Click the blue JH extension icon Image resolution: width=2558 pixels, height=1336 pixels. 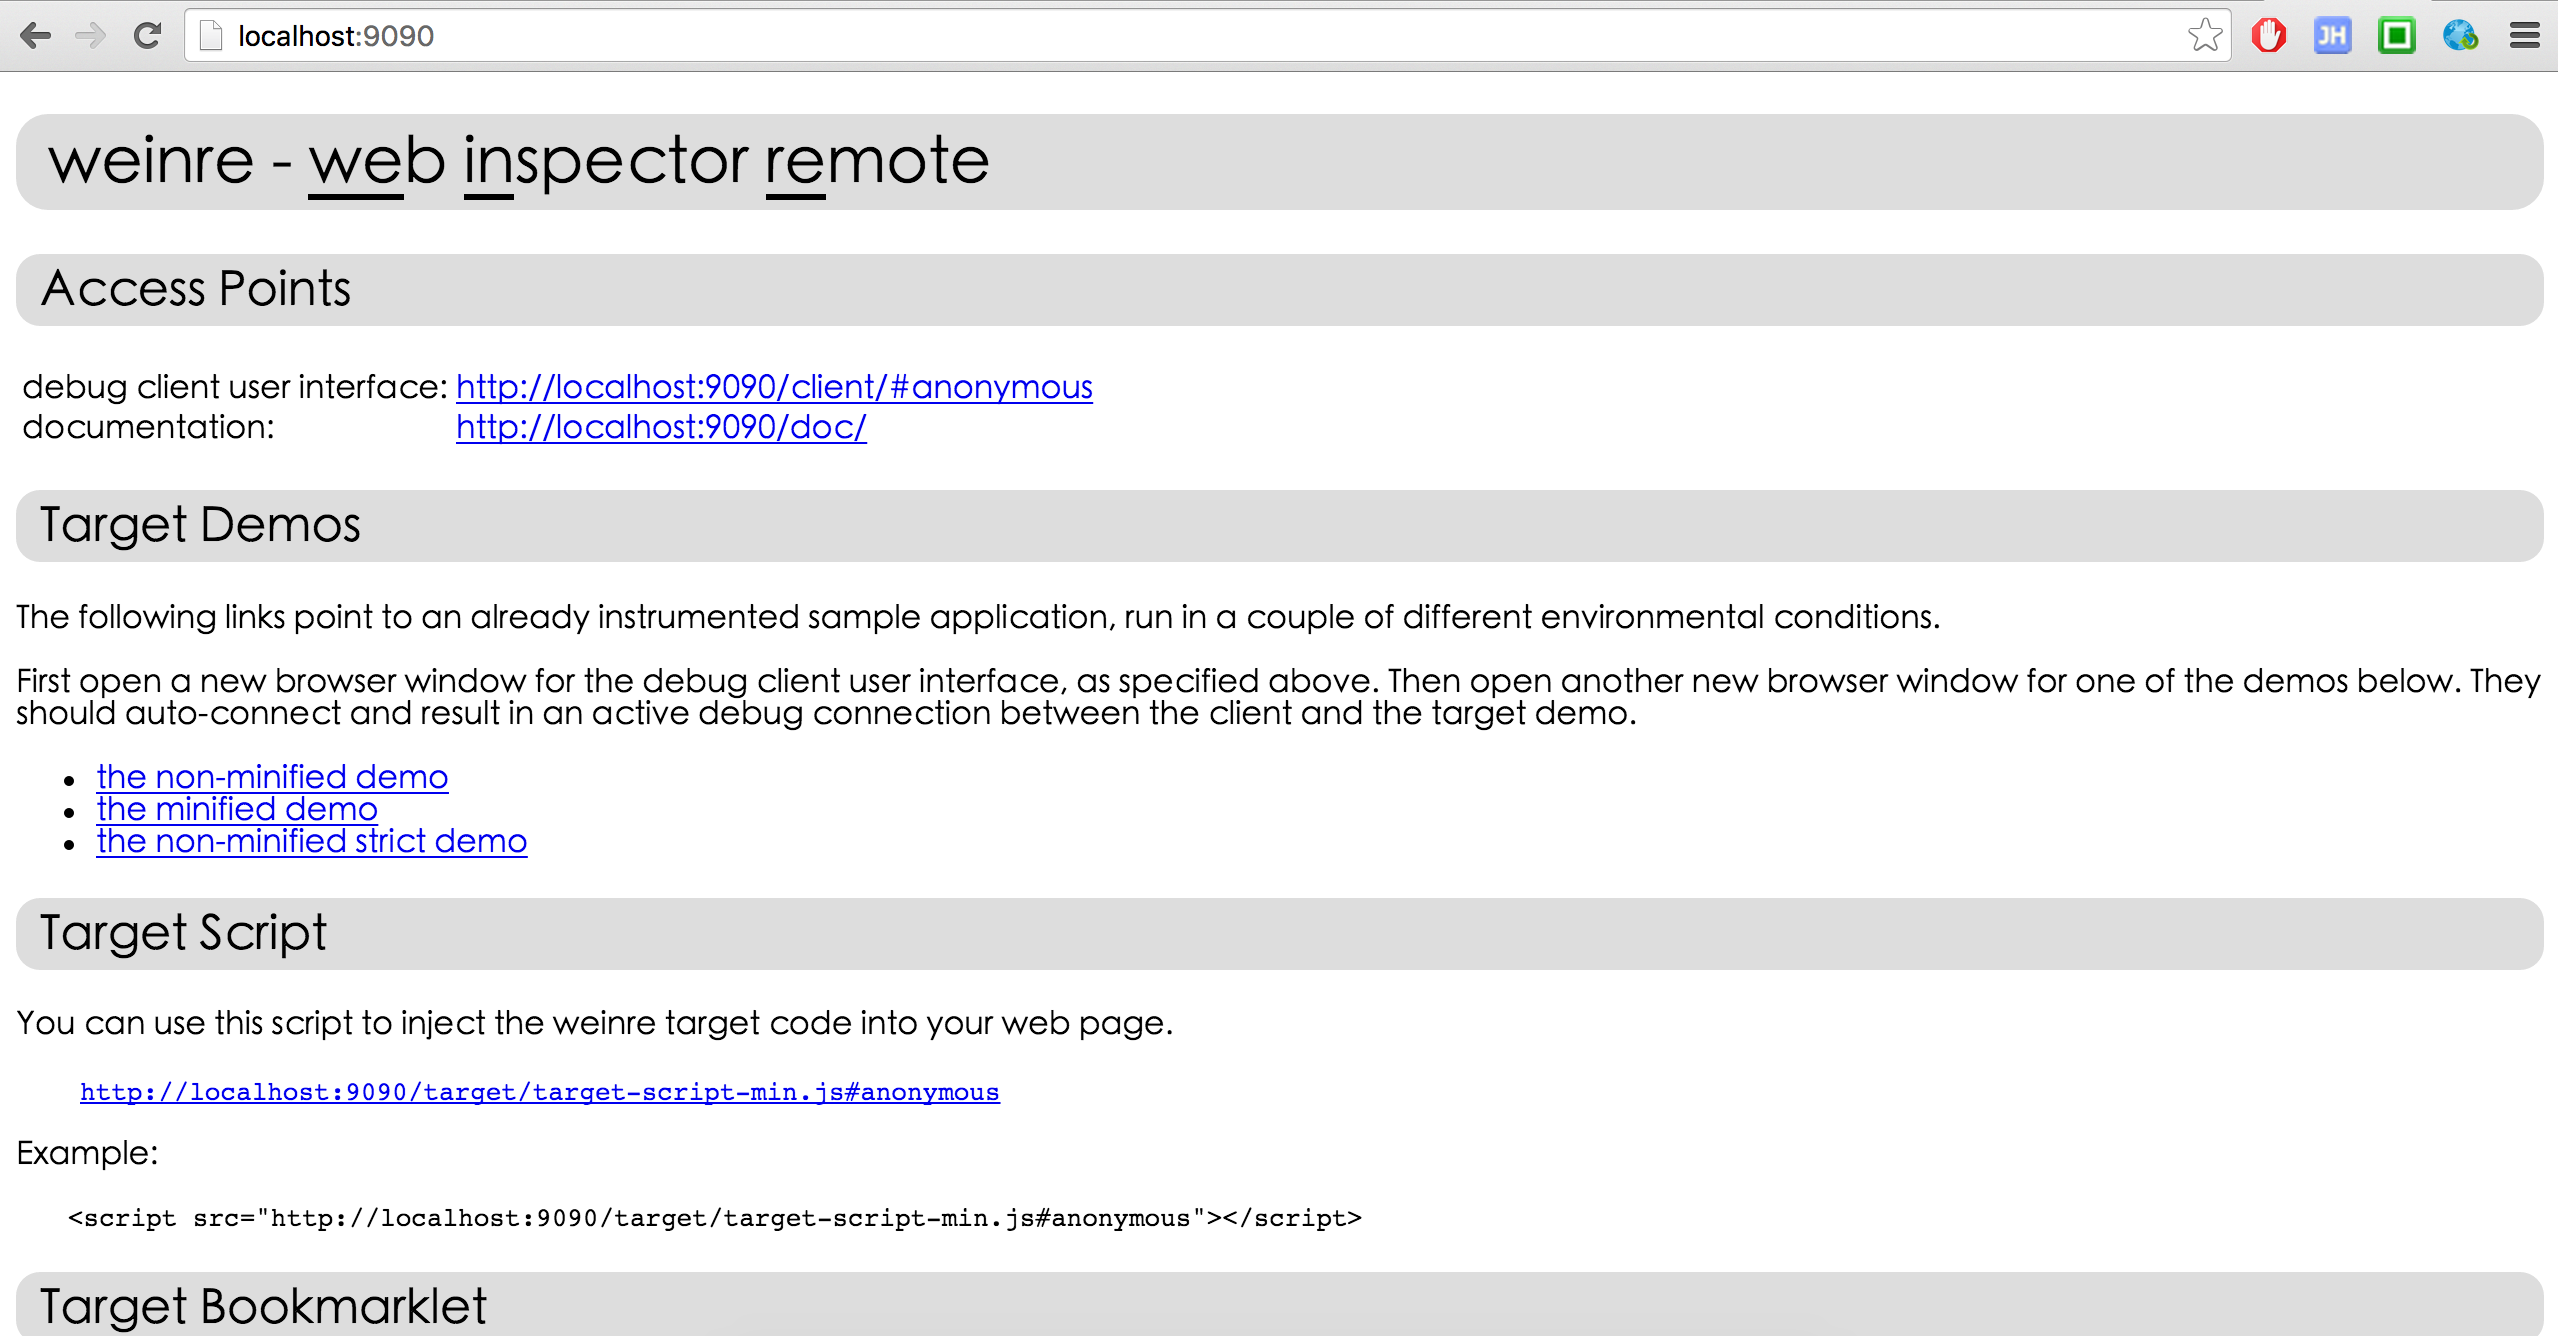click(2332, 36)
